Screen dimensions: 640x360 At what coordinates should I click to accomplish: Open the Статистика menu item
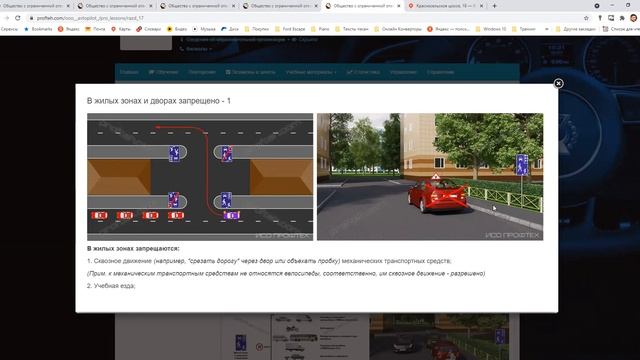(363, 72)
